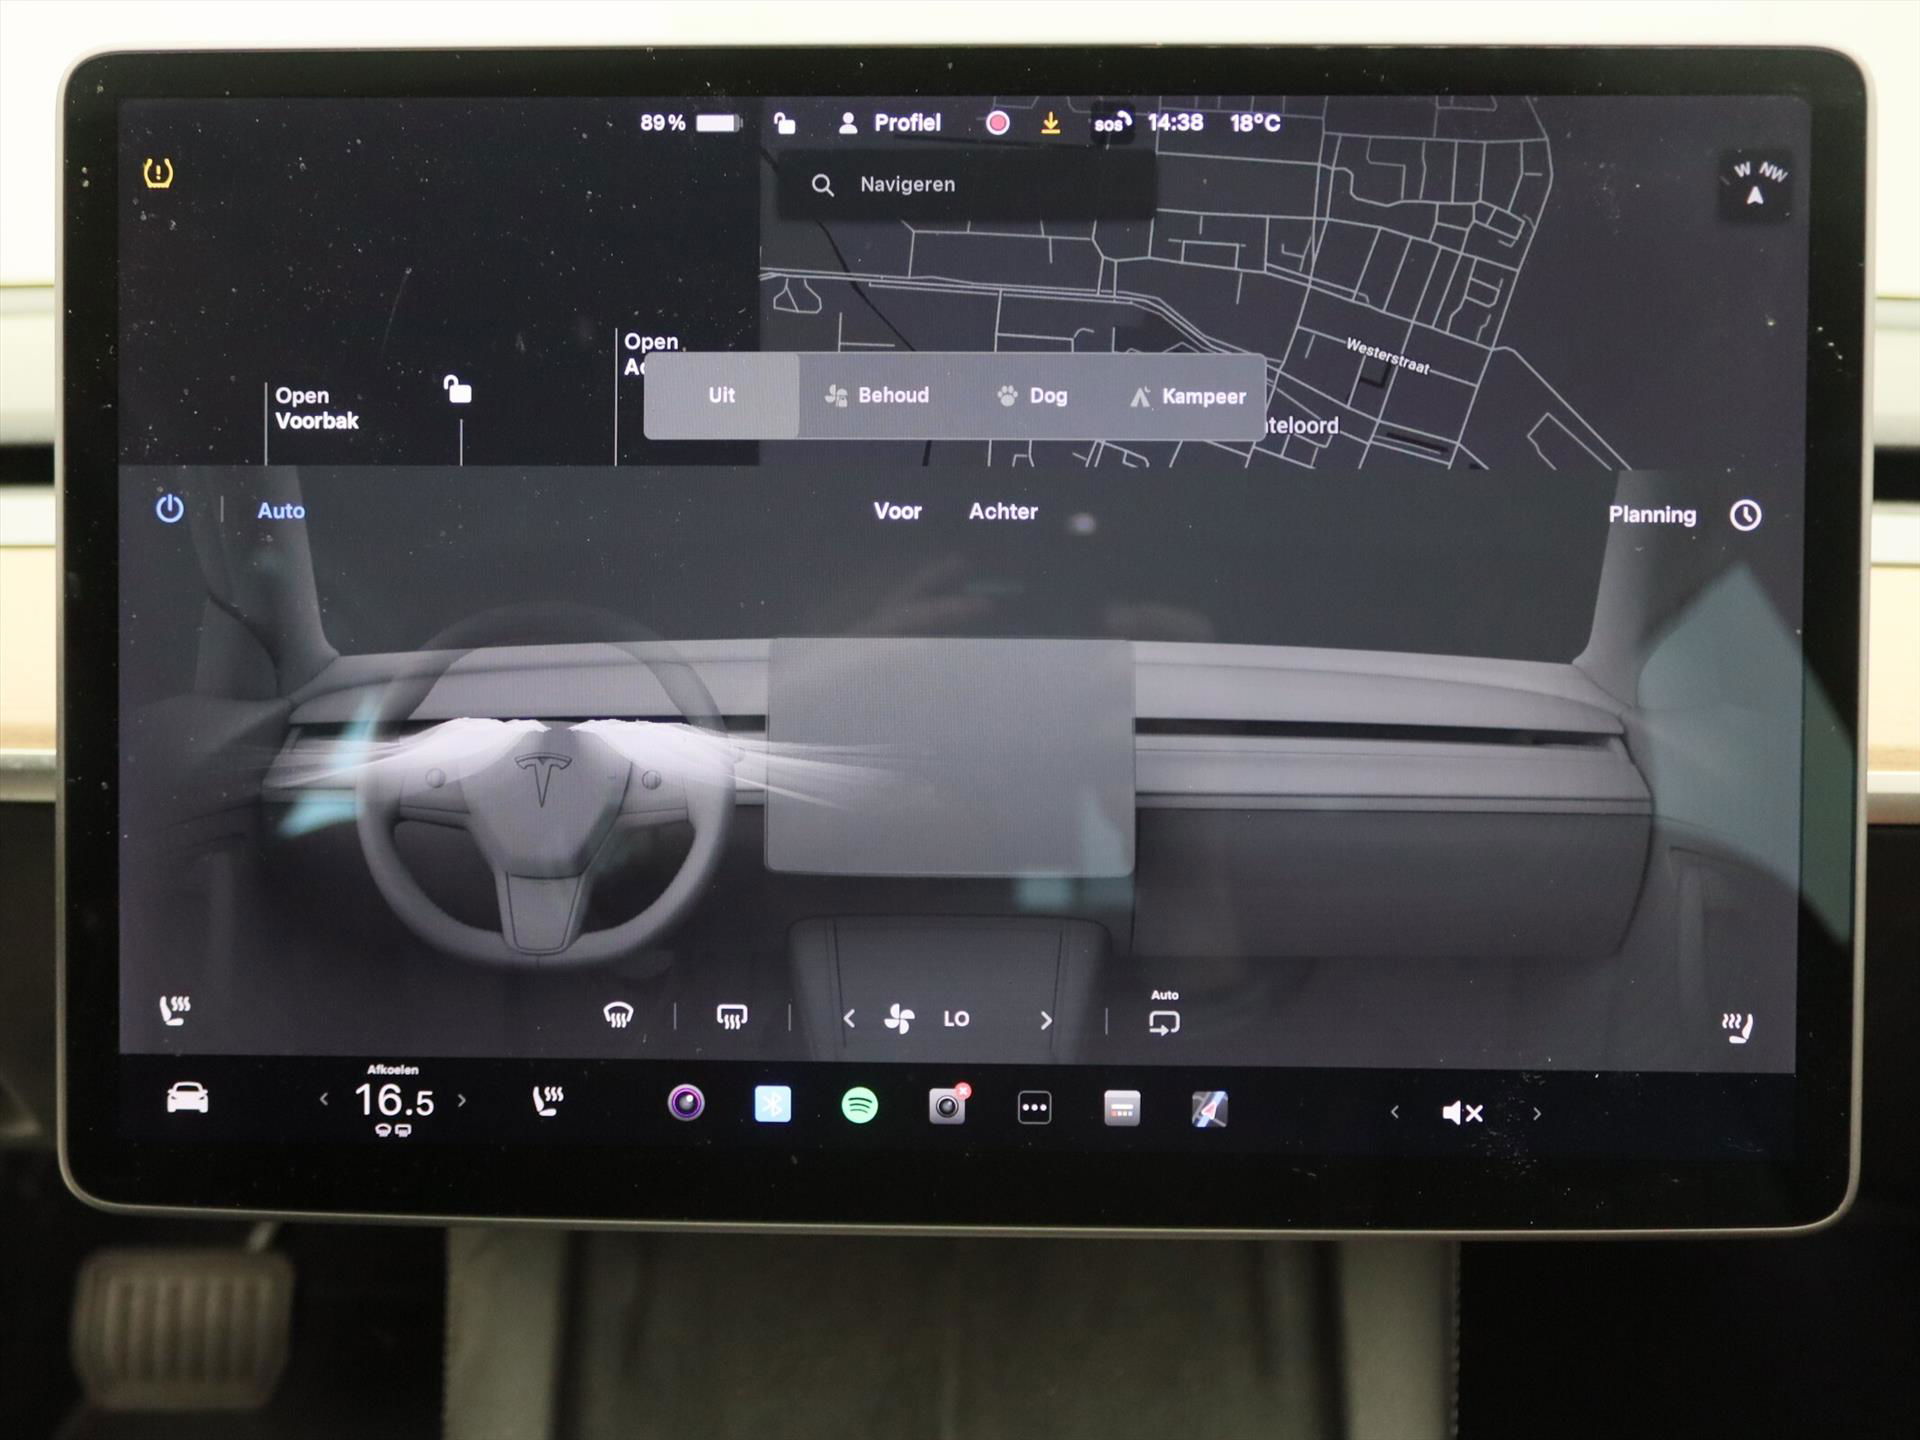Tap the software download arrow icon
The height and width of the screenshot is (1440, 1920).
point(1050,123)
